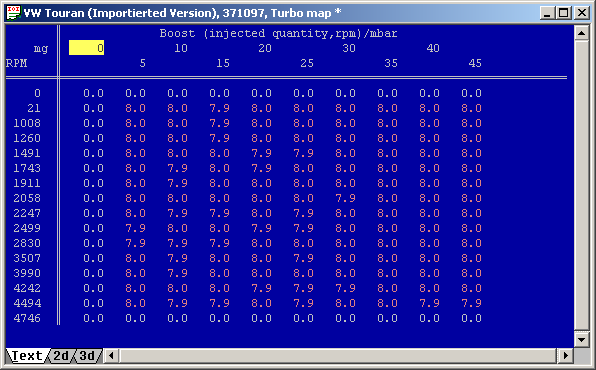Switch to the 3d view tab
This screenshot has height=370, width=596.
click(x=87, y=356)
